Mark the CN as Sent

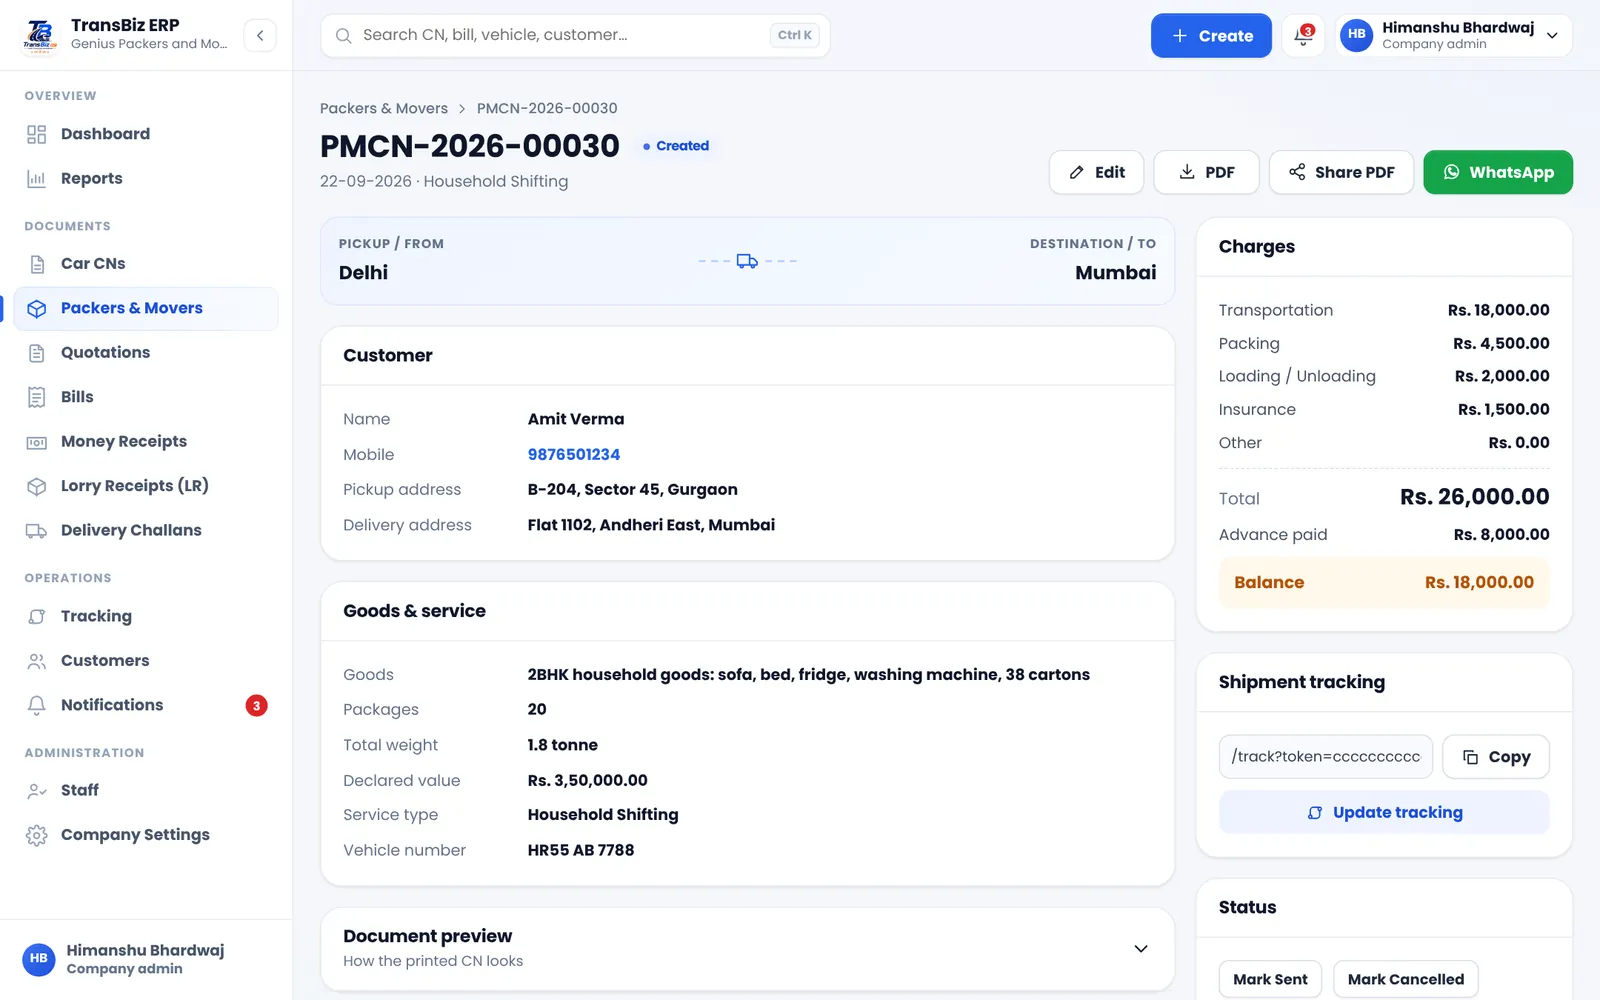1270,979
